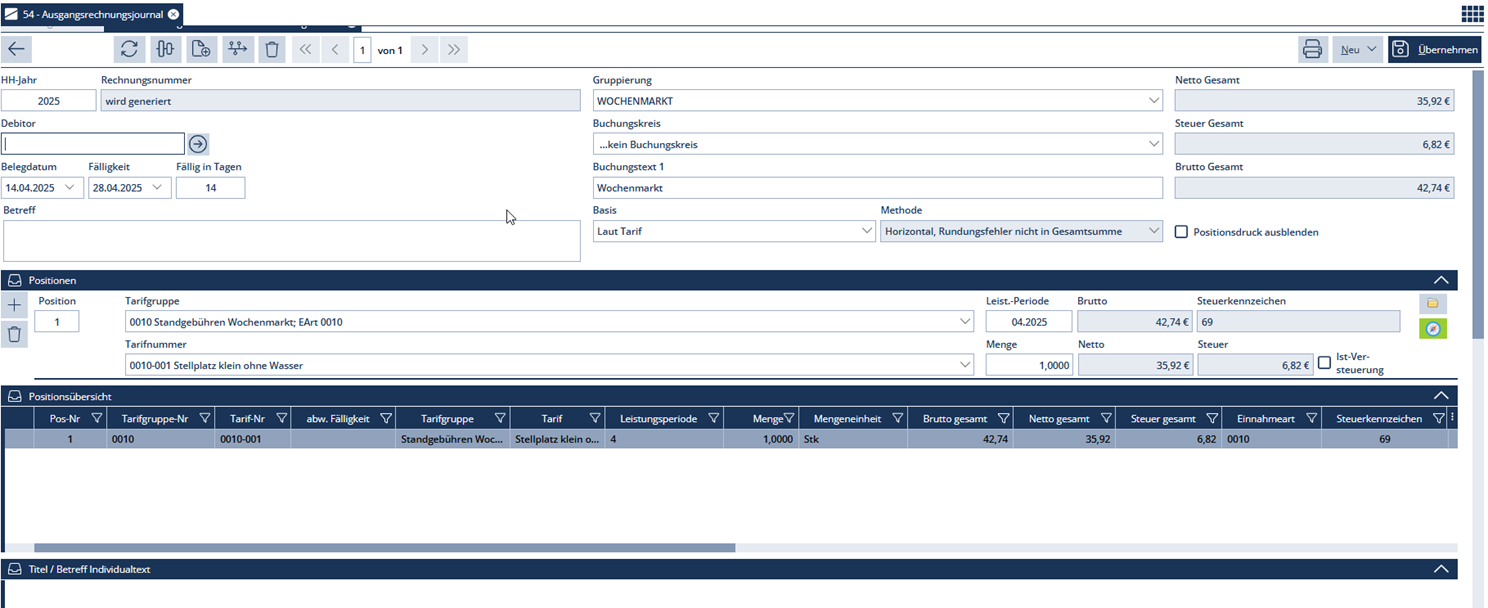
Task: Click the refresh icon in toolbar
Action: [128, 49]
